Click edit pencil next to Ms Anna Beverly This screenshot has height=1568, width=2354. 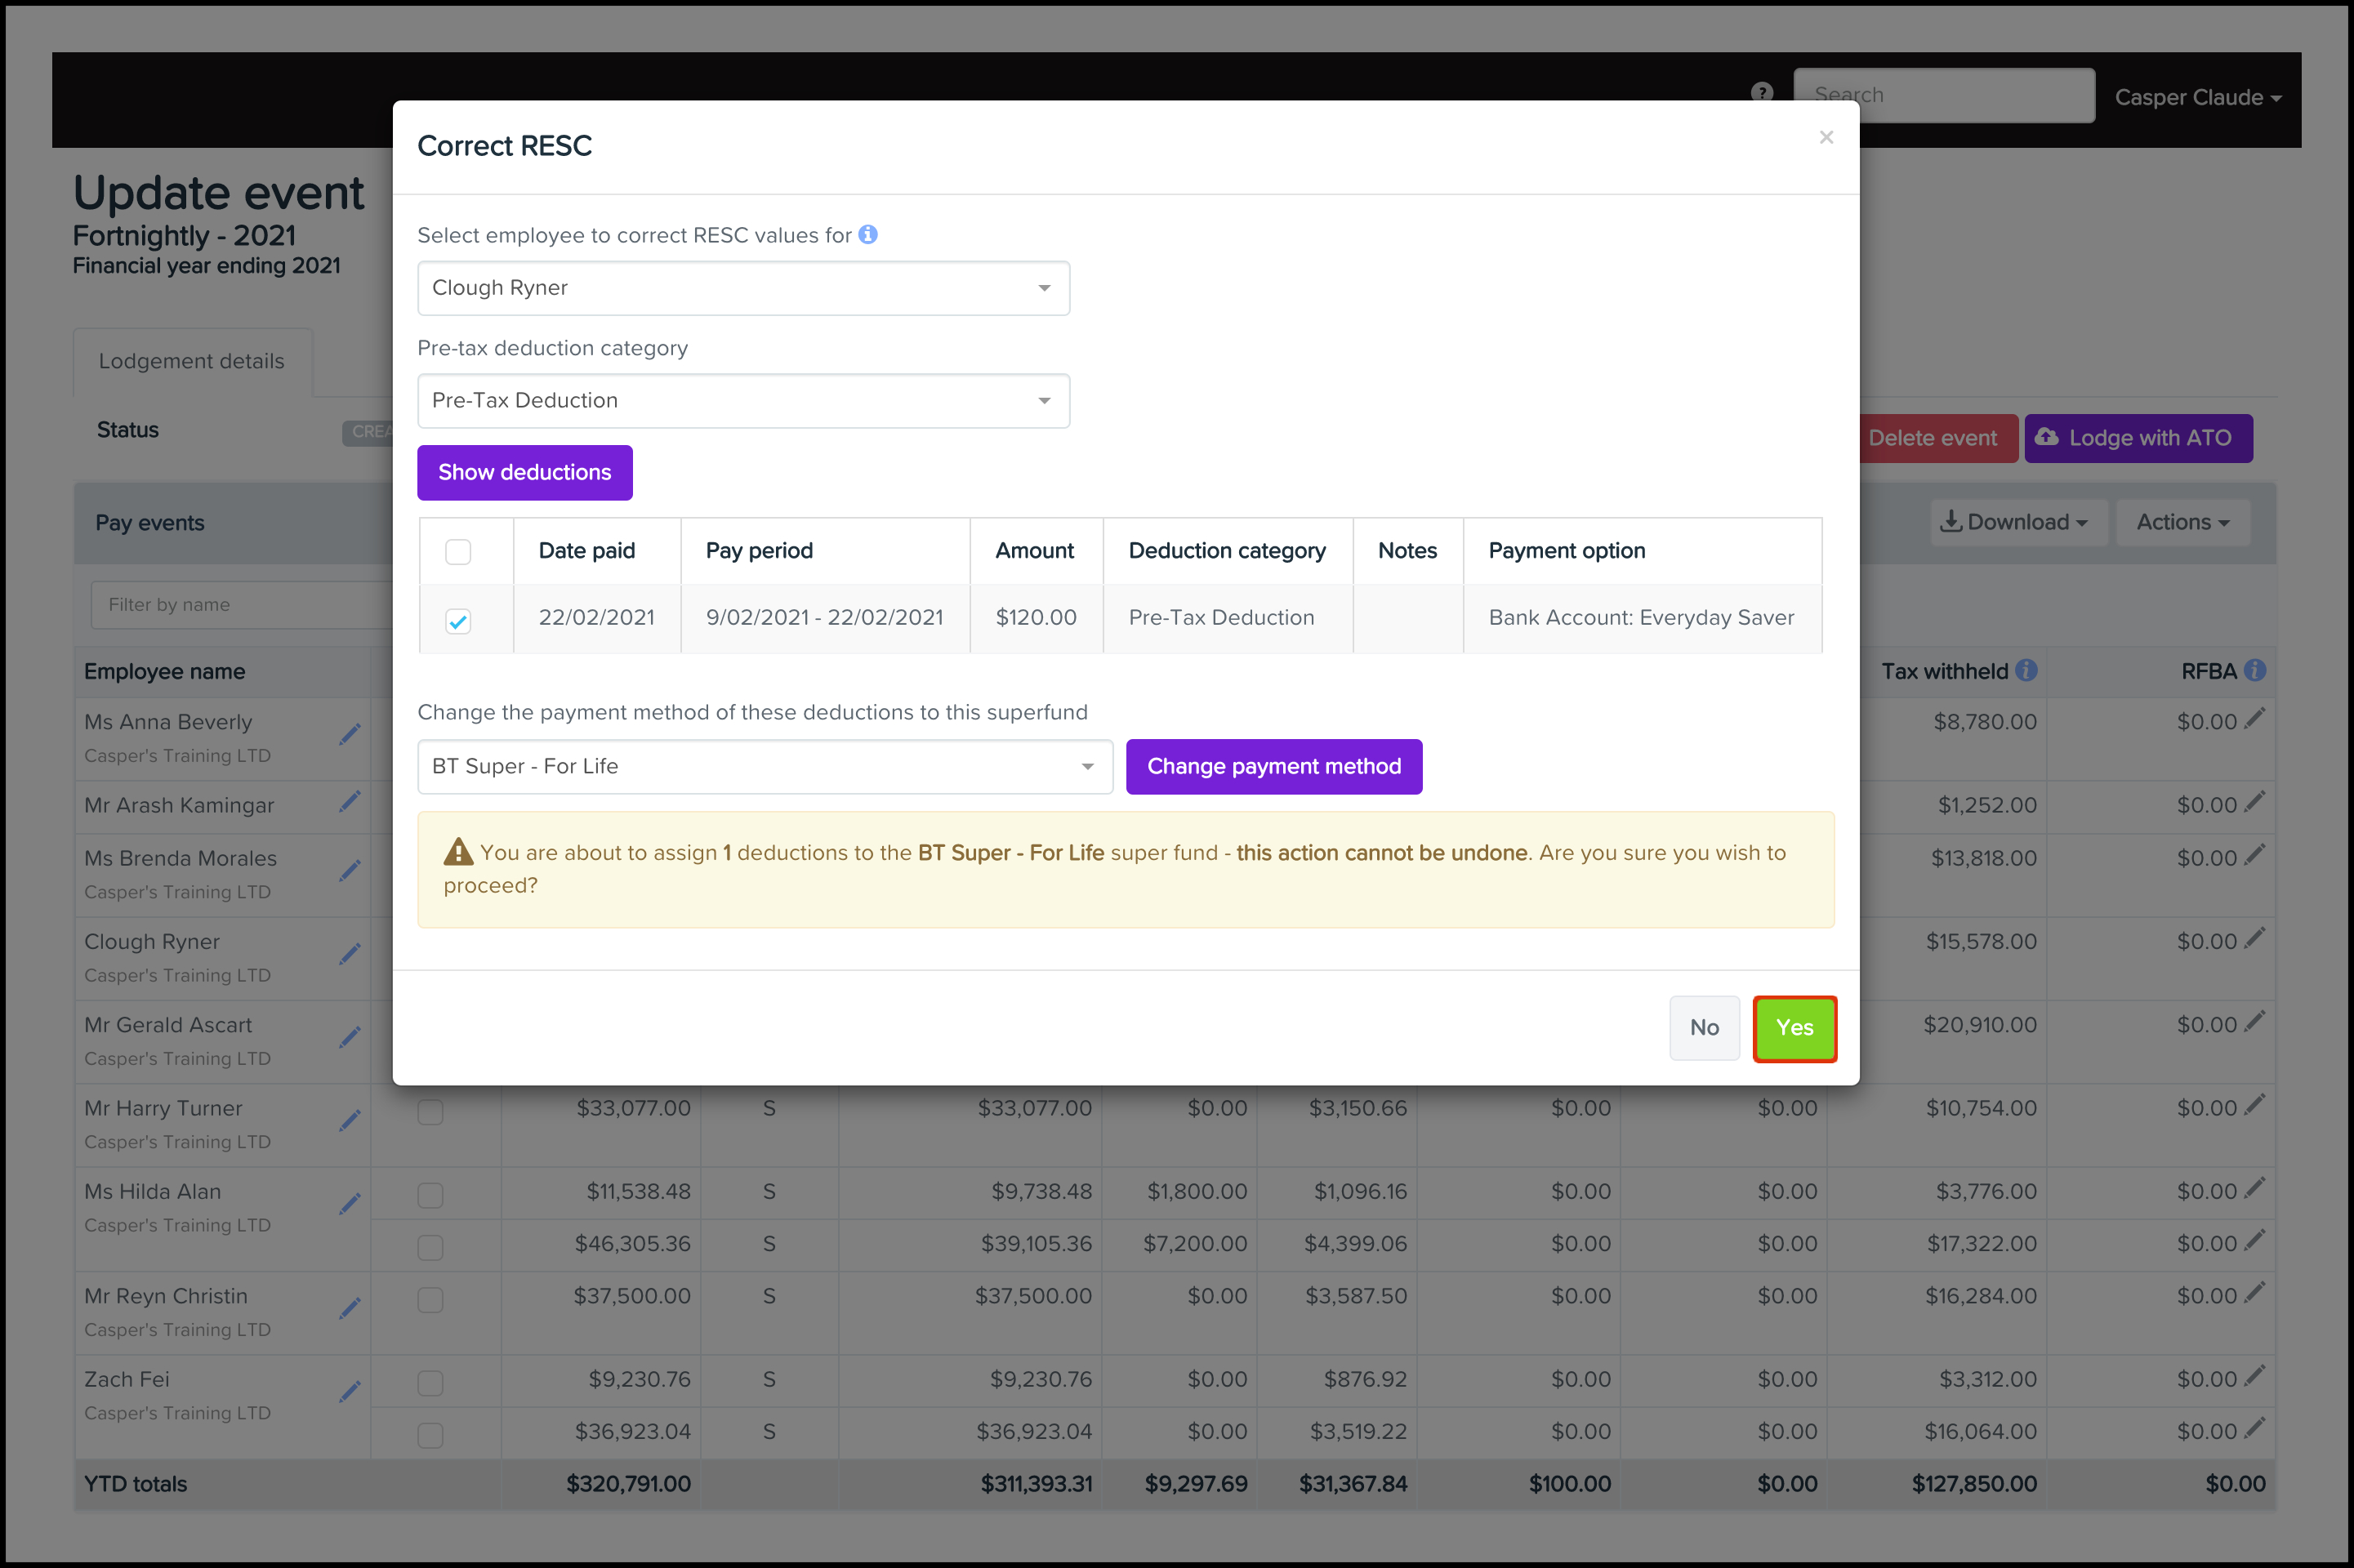pyautogui.click(x=349, y=735)
